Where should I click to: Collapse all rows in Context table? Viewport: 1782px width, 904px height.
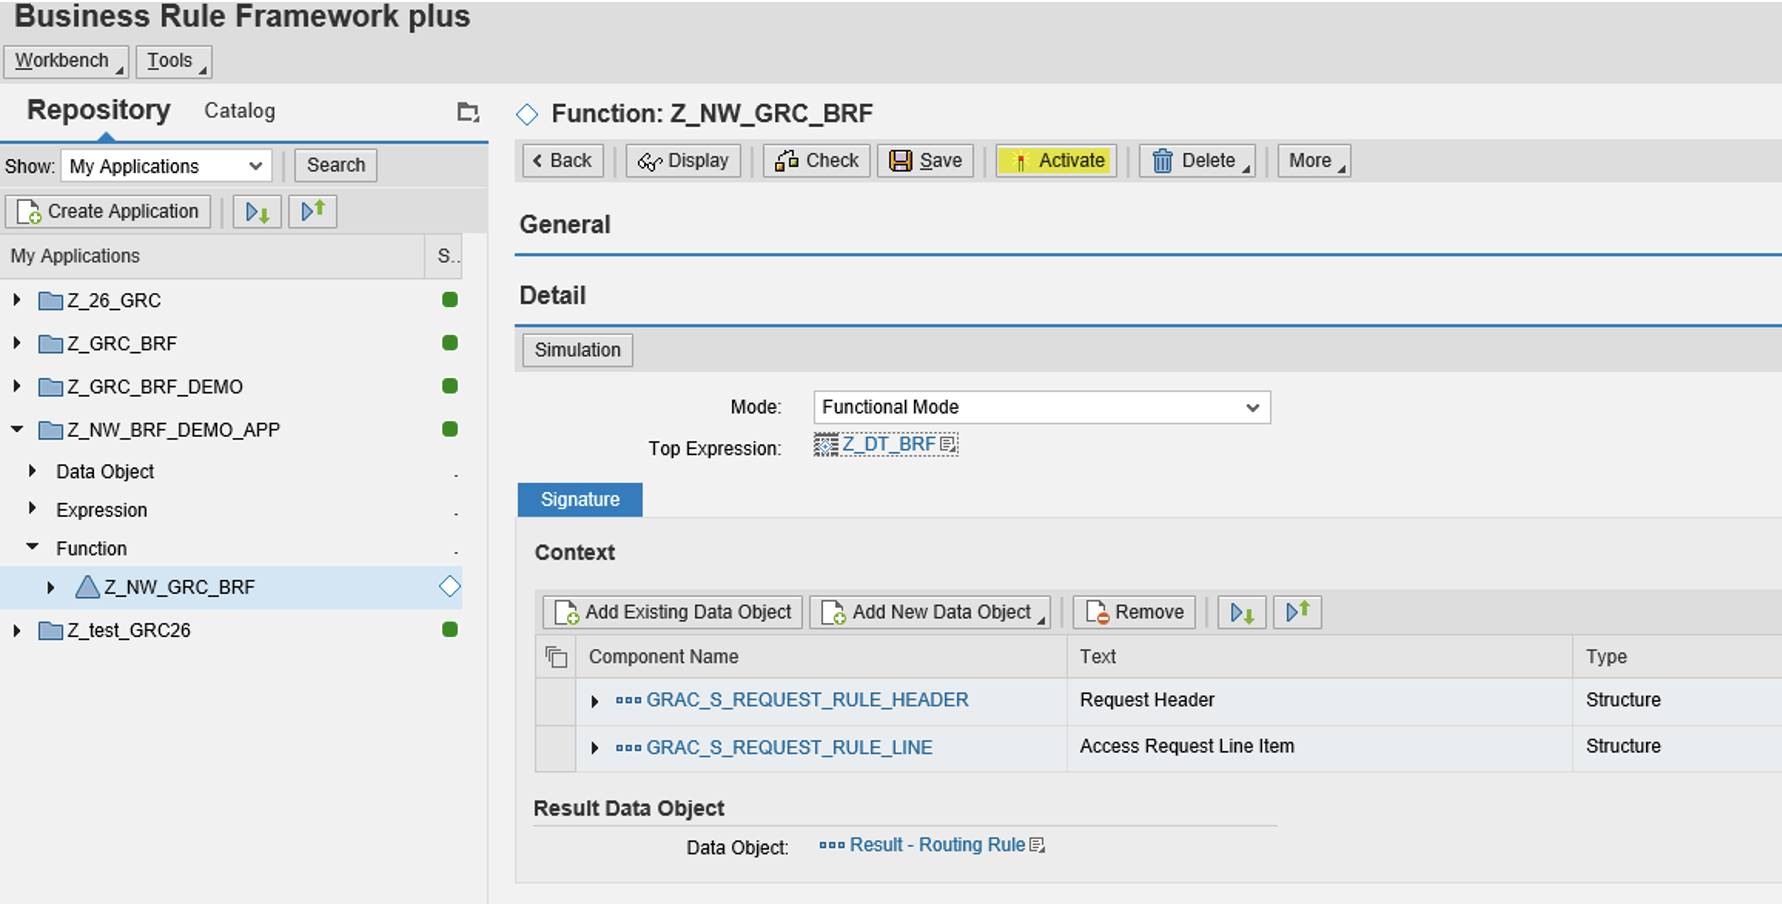(1298, 612)
